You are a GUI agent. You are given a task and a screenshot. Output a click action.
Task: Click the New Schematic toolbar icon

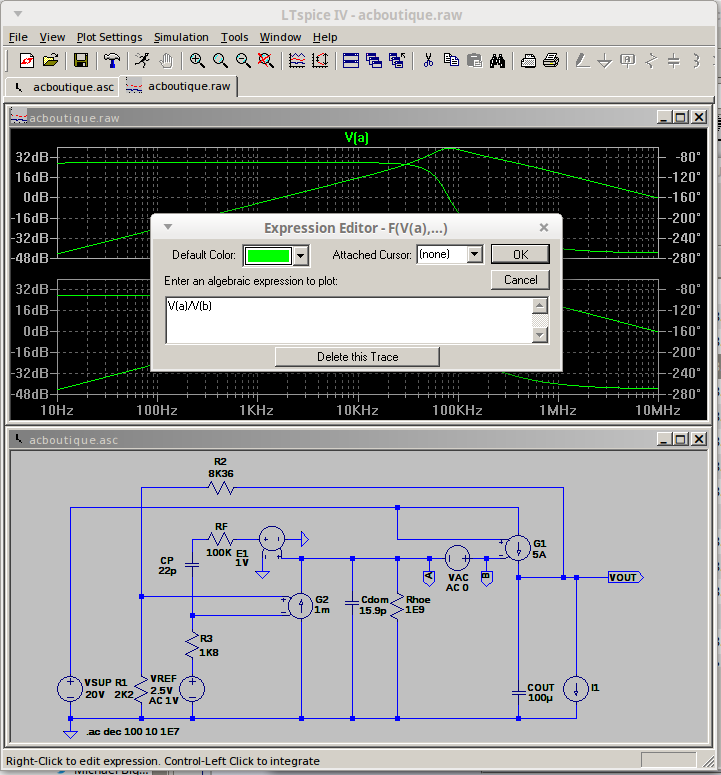click(27, 61)
